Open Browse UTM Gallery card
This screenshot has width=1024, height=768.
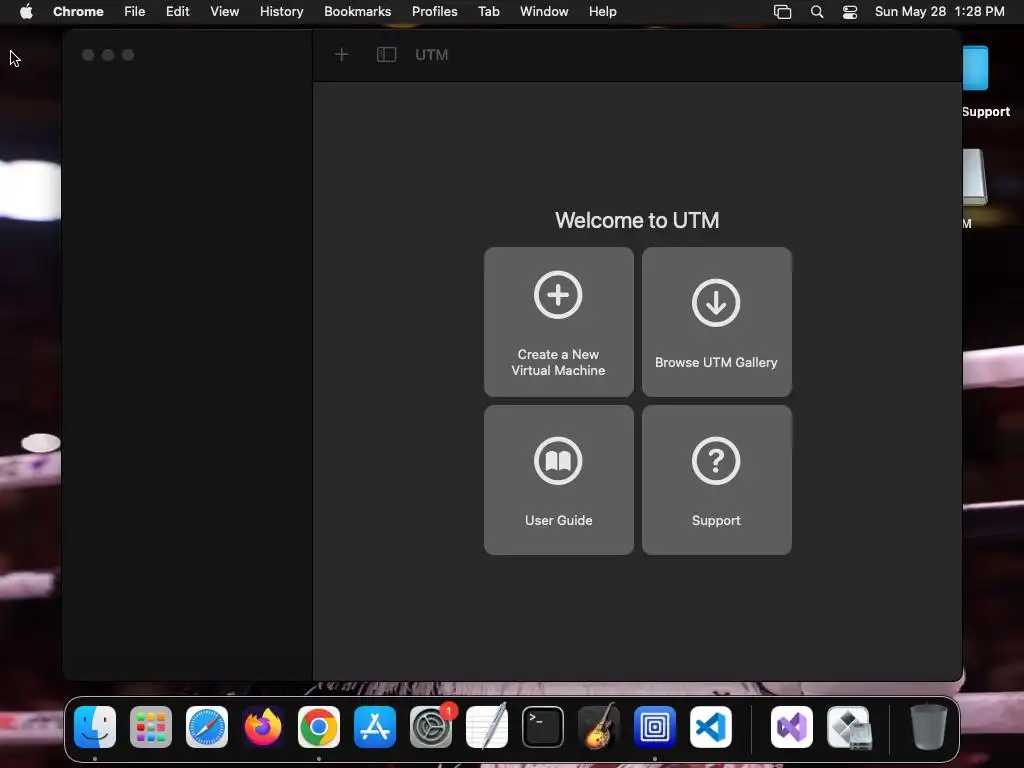[716, 321]
